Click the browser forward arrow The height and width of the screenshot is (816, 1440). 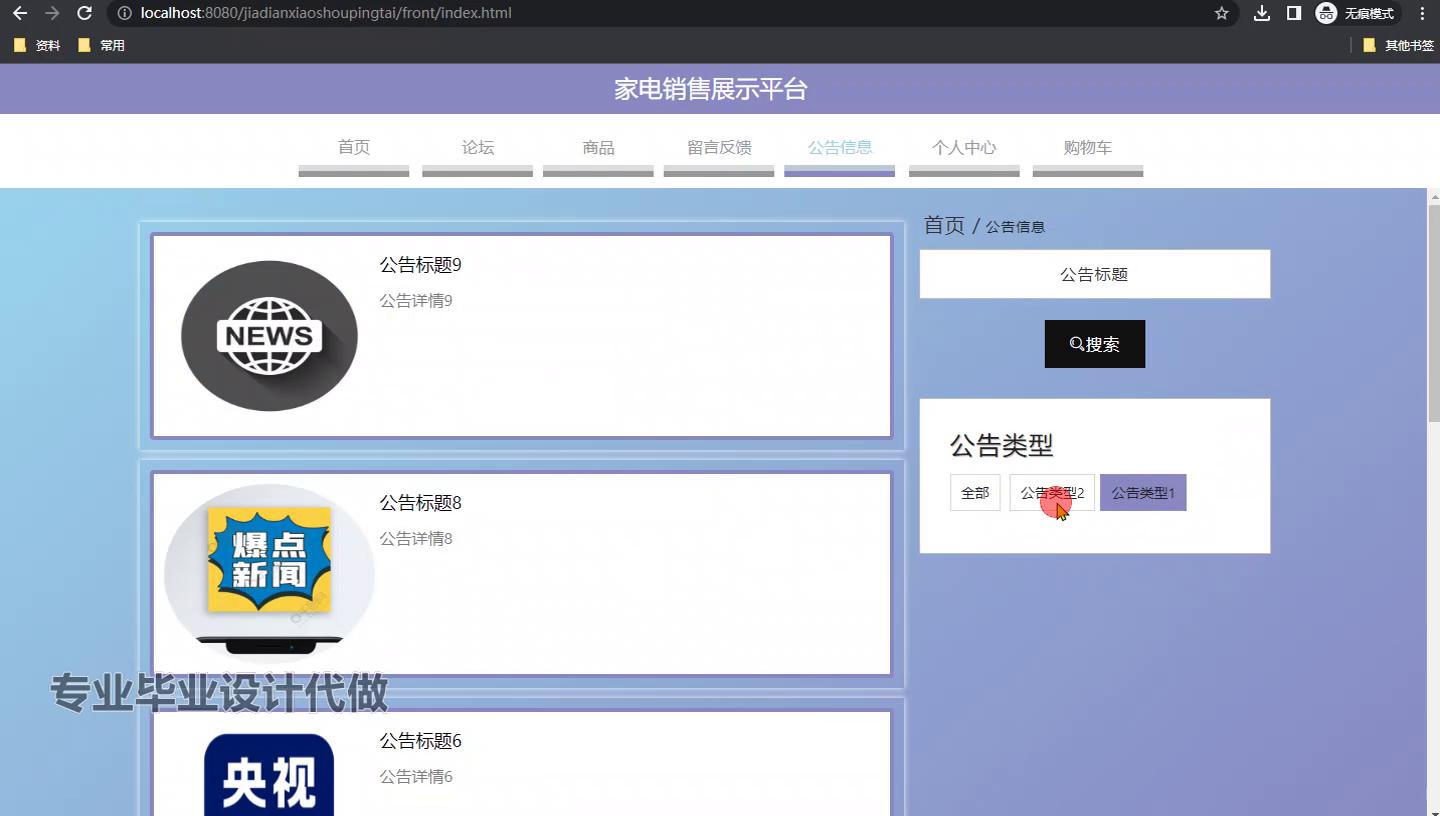click(x=52, y=13)
